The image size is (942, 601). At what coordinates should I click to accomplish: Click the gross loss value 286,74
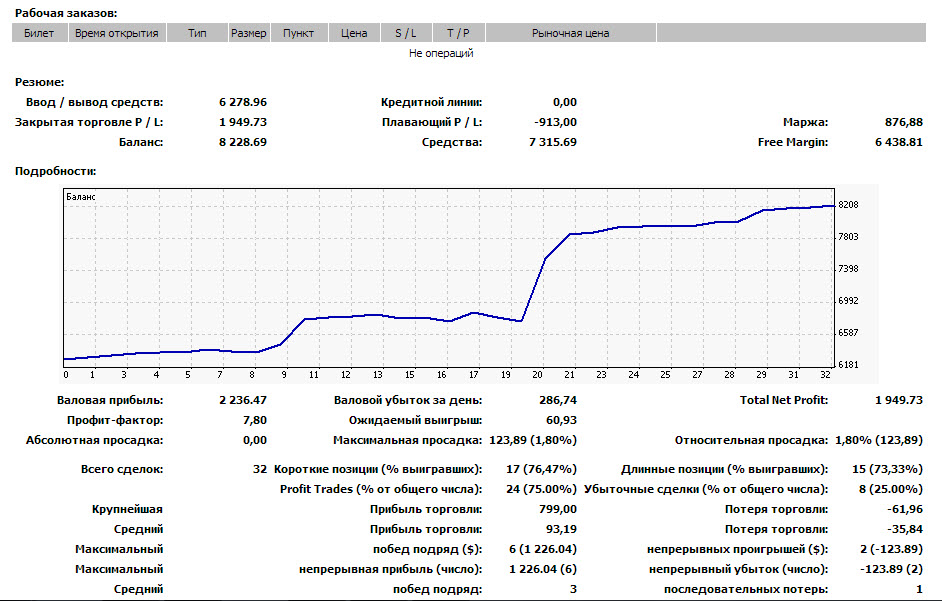point(558,400)
